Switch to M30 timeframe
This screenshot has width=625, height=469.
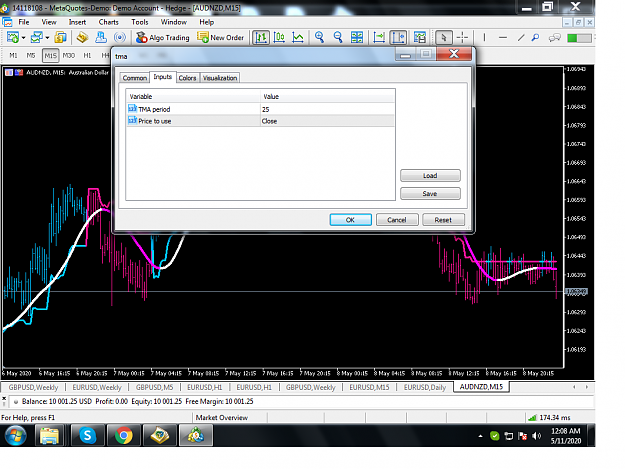click(69, 55)
